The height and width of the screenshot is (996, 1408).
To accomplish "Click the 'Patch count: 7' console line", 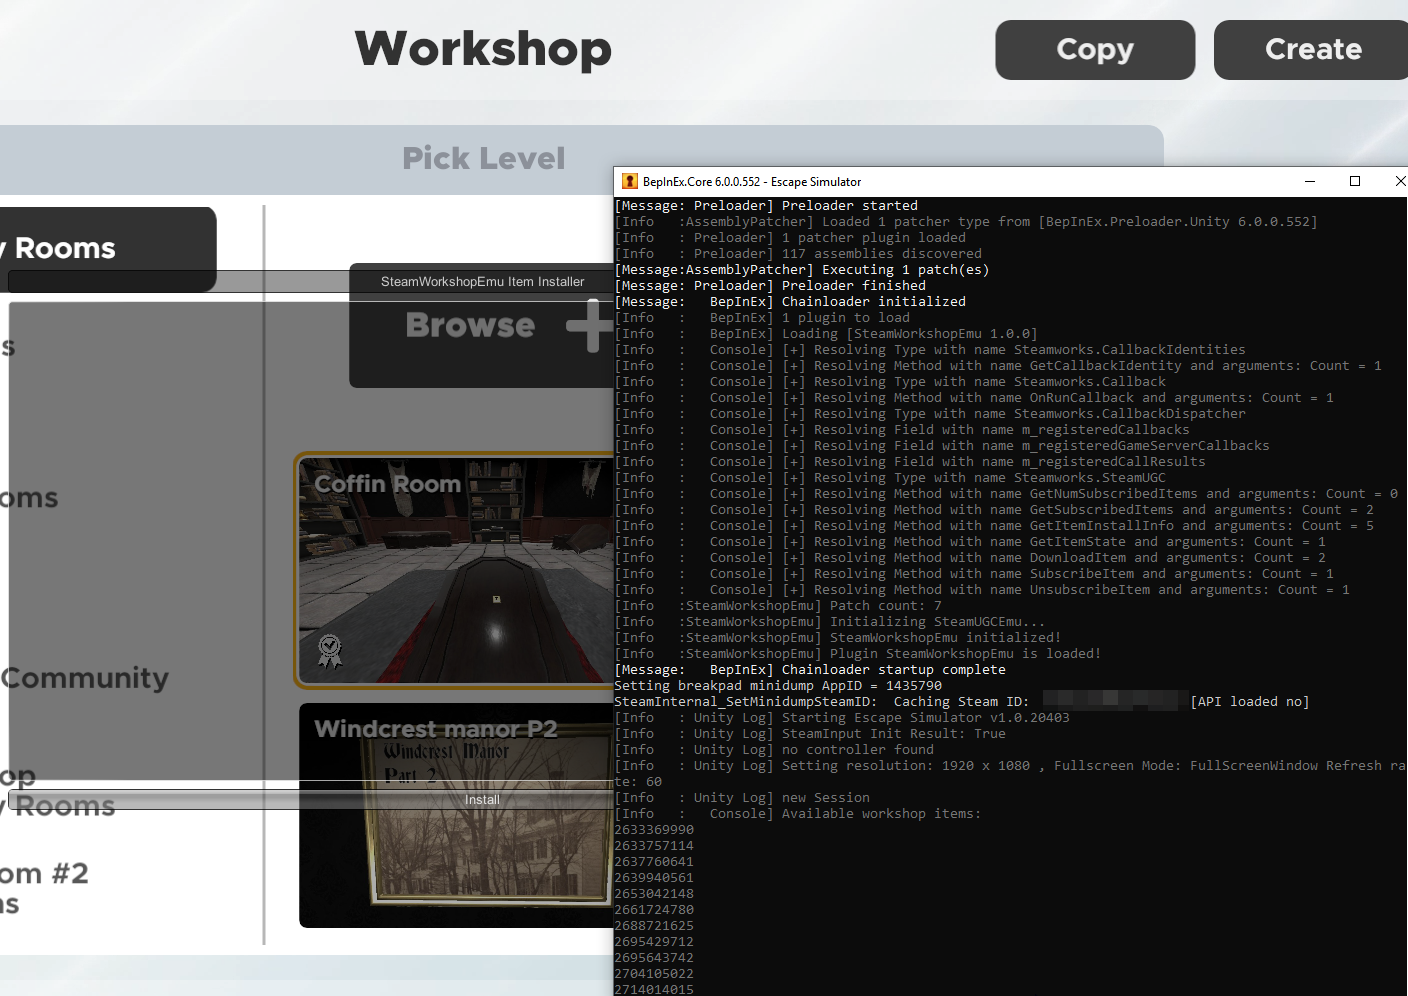I will (x=778, y=606).
